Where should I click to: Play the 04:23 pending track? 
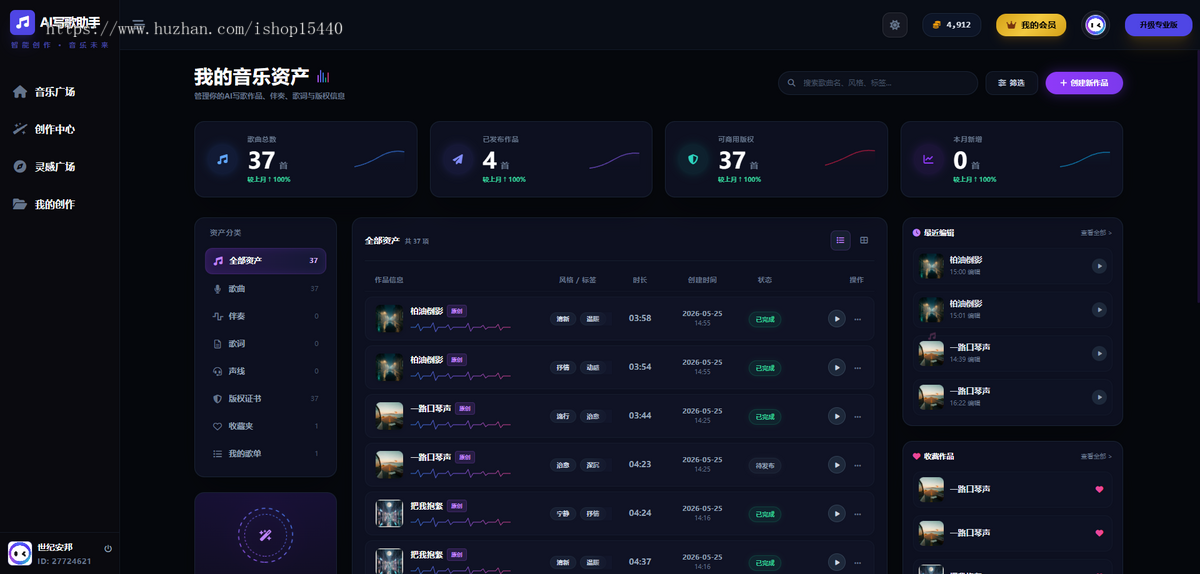[x=837, y=464]
